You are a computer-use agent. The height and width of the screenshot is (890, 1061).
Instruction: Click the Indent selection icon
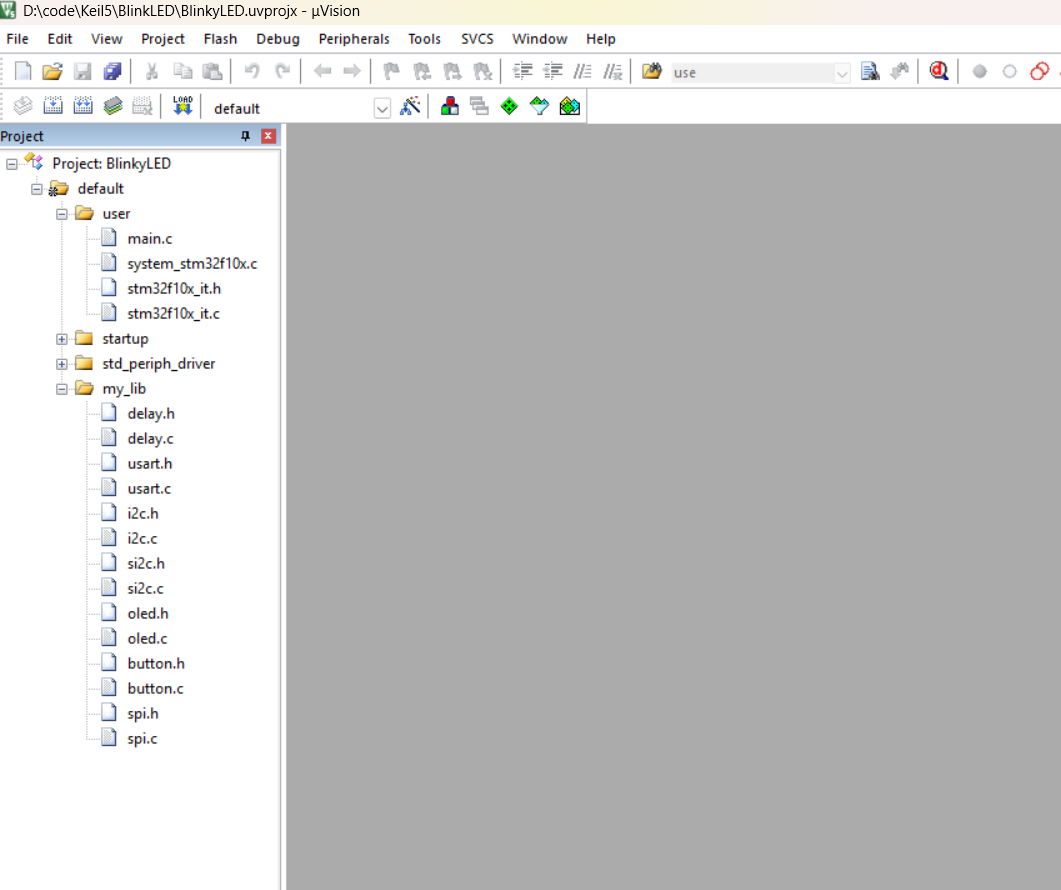pyautogui.click(x=522, y=71)
